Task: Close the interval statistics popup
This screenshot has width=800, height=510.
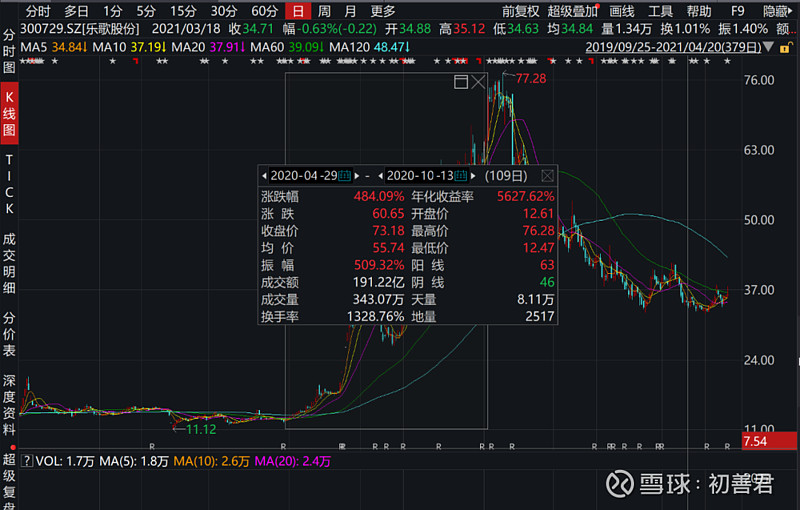Action: tap(547, 176)
